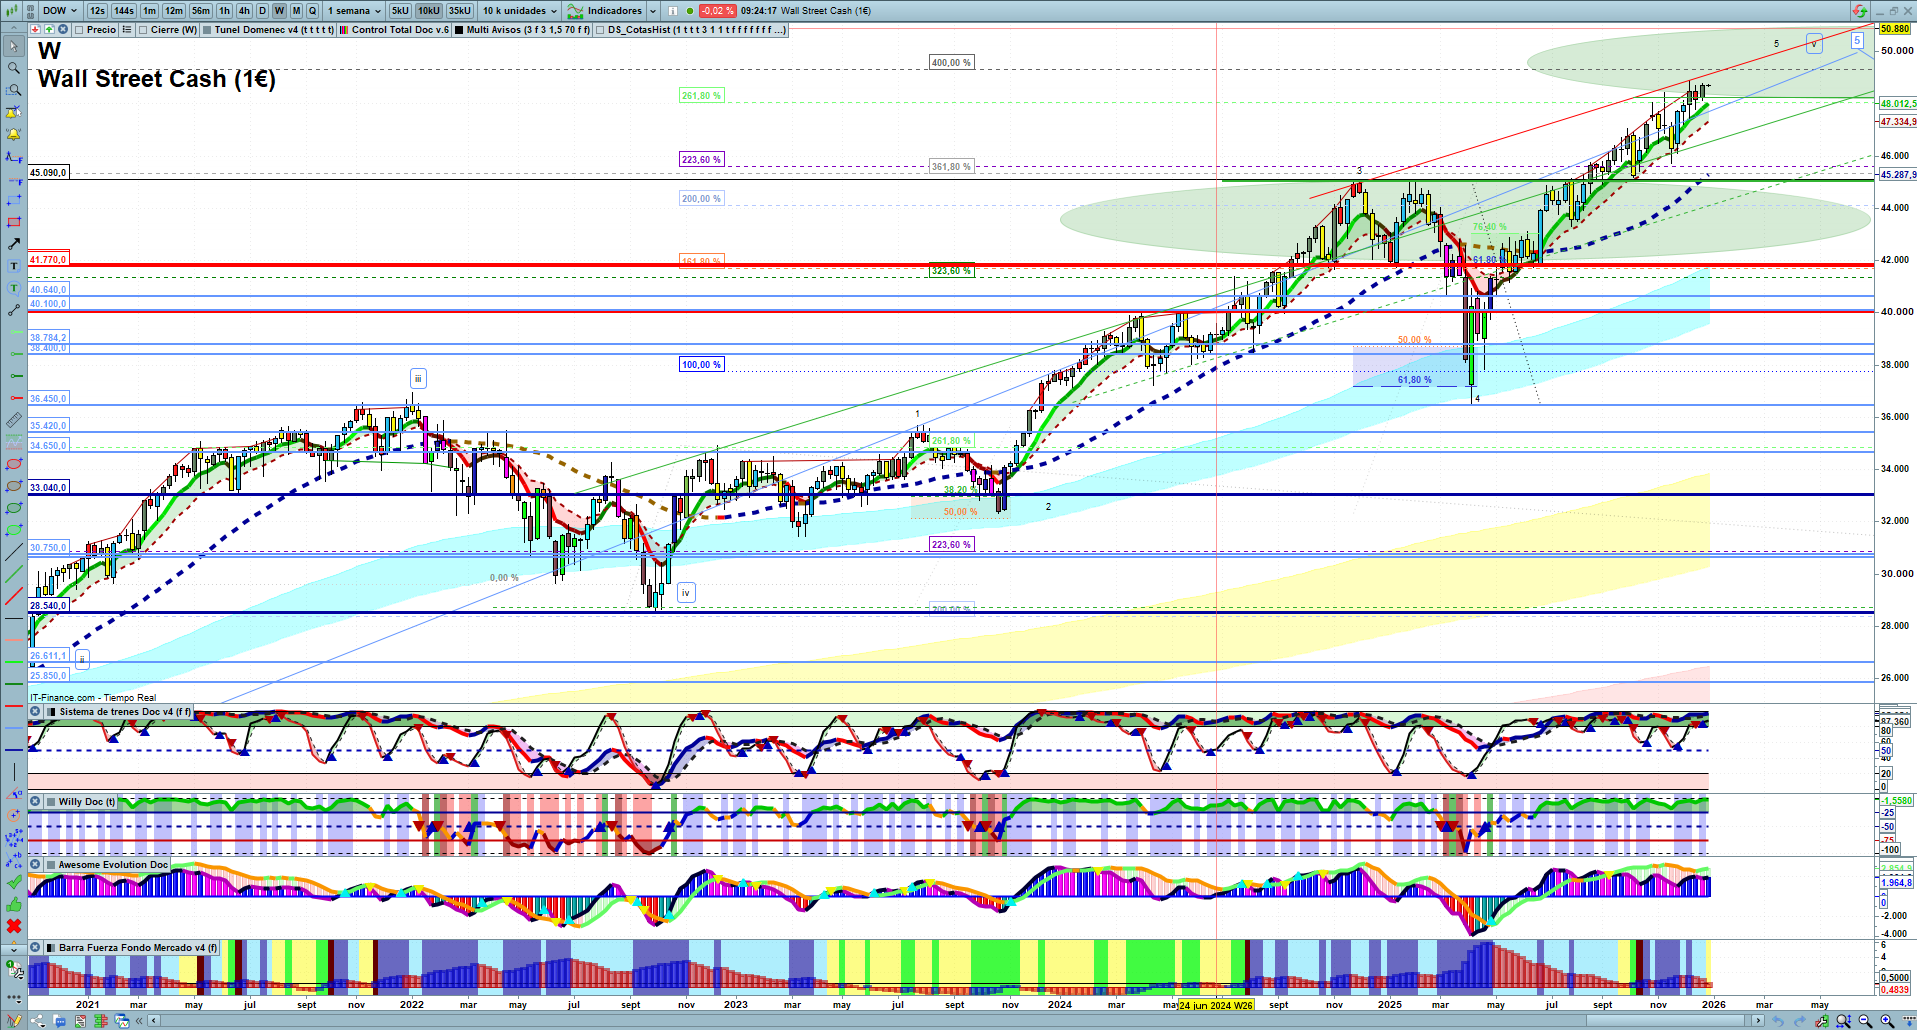The width and height of the screenshot is (1917, 1030).
Task: Place a red X cross symbol
Action: (14, 926)
